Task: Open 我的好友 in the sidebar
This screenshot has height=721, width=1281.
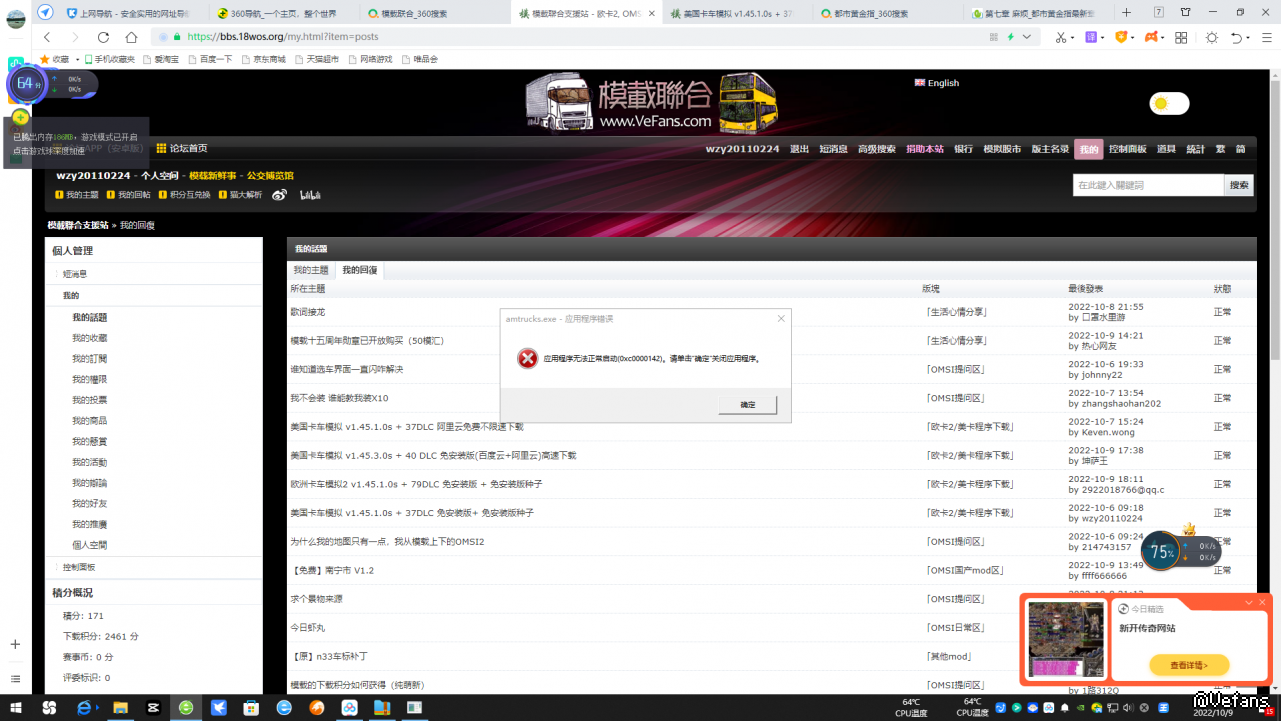Action: coord(90,504)
